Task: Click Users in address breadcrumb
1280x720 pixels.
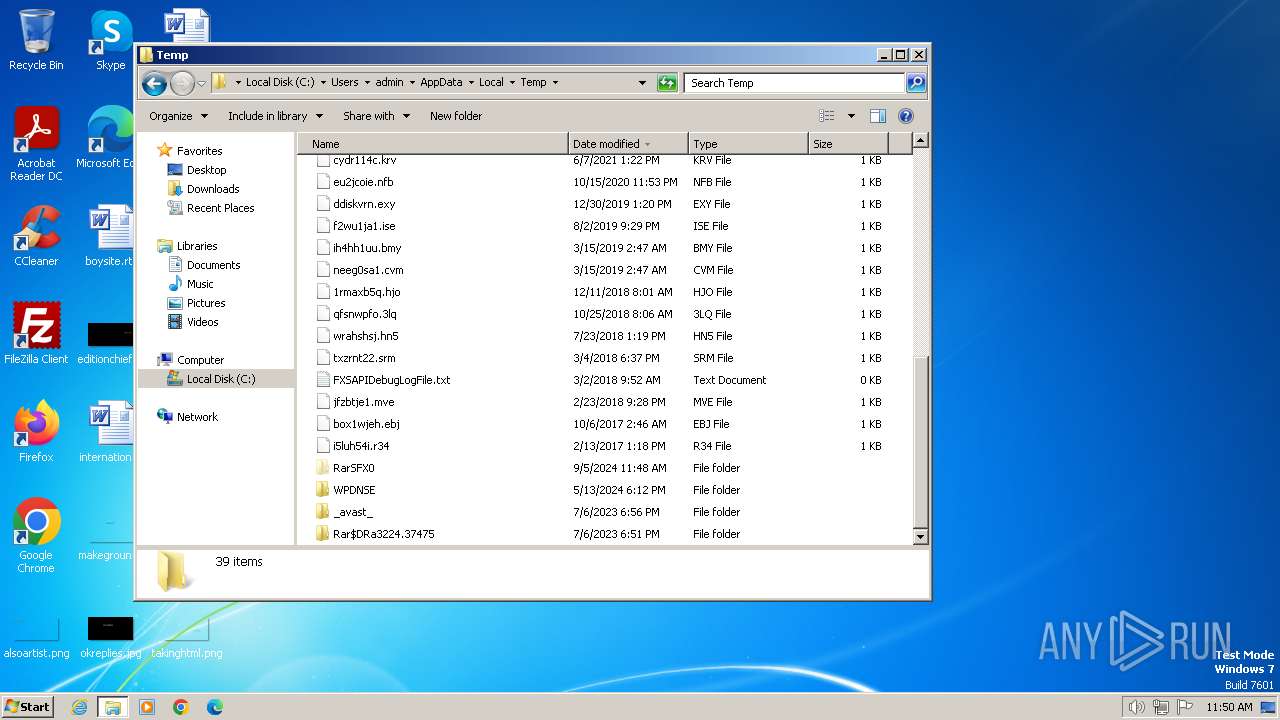Action: [345, 83]
